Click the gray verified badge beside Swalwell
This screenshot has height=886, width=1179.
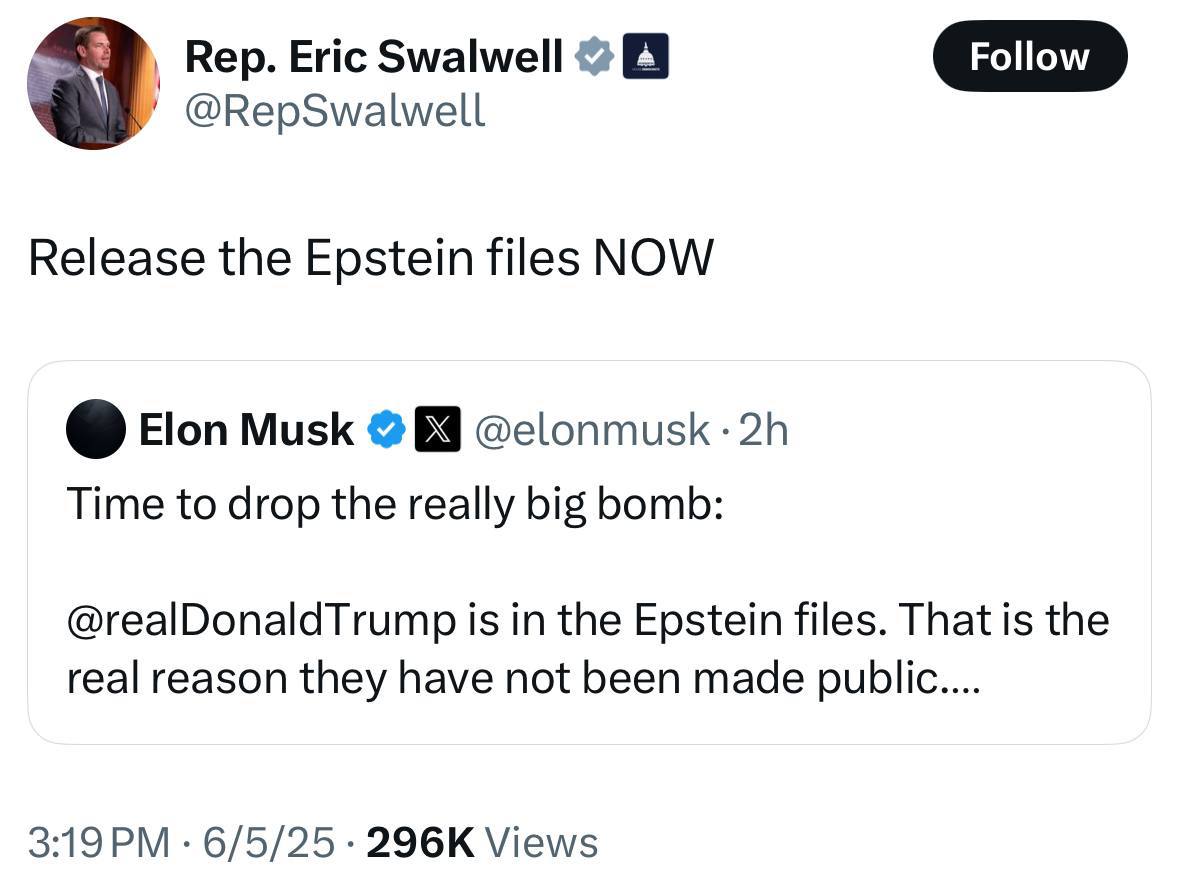point(594,57)
